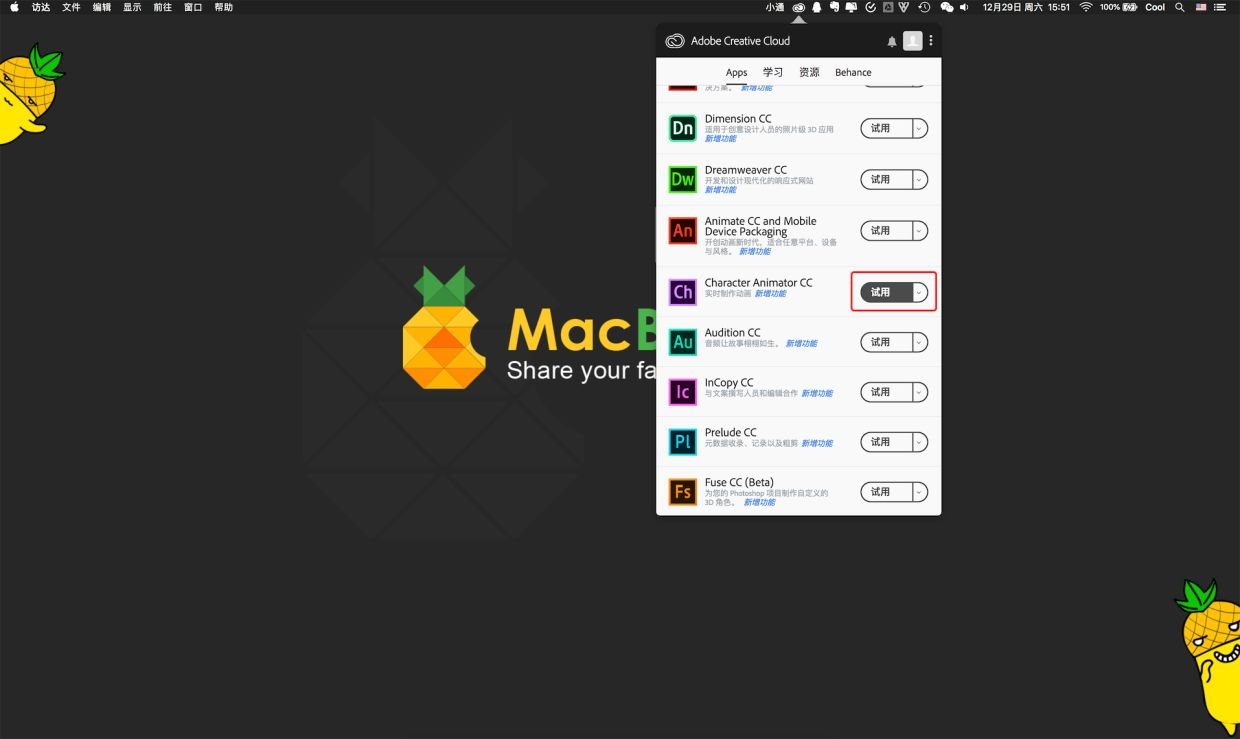Click 试用 for InCopy CC
This screenshot has height=739, width=1240.
(886, 392)
